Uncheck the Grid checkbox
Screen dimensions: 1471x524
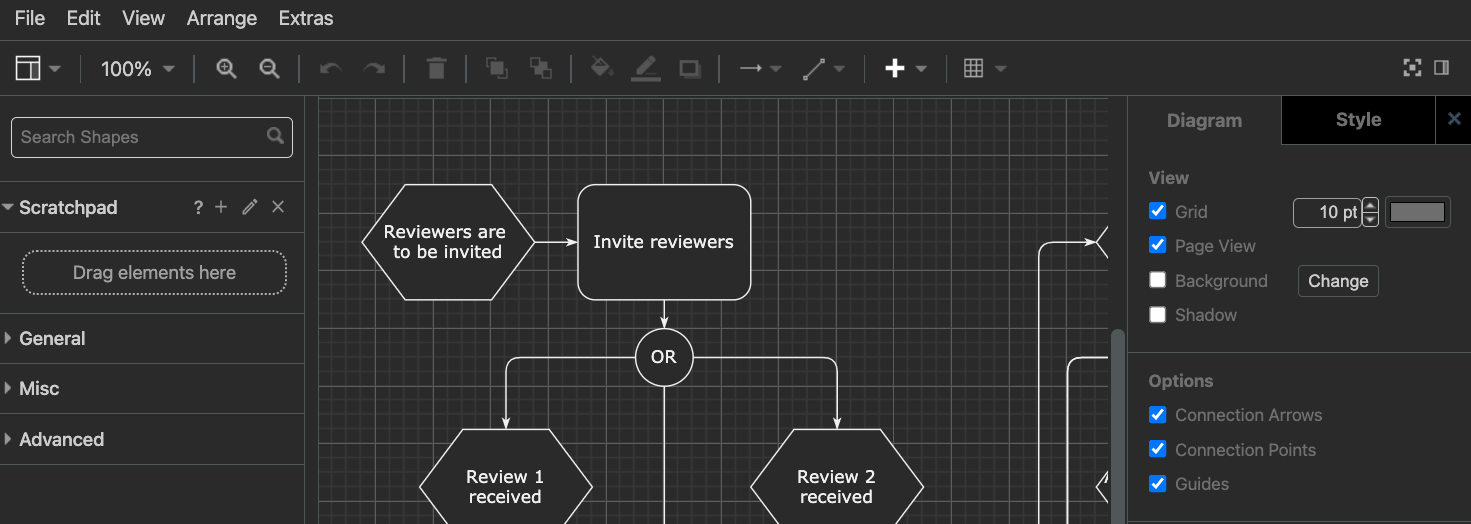click(x=1158, y=211)
